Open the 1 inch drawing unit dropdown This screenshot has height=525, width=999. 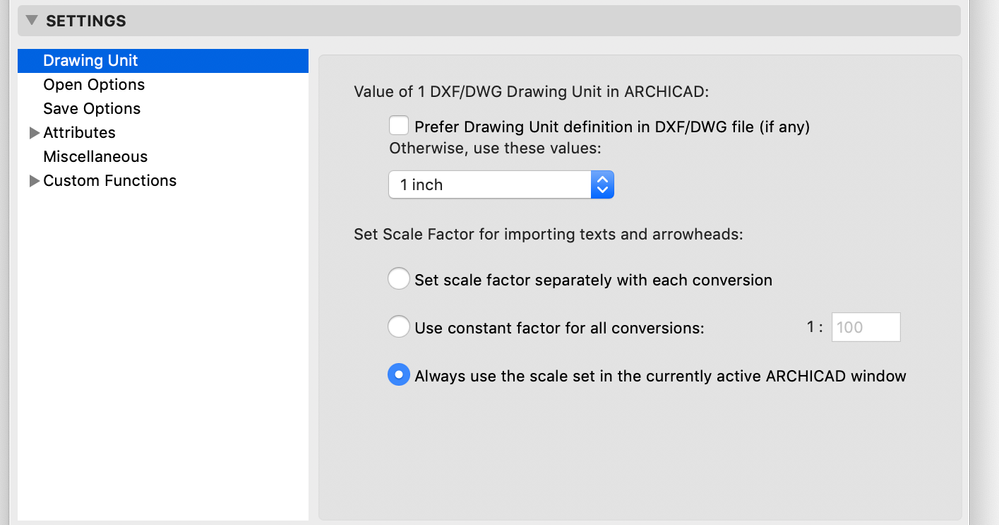click(x=501, y=185)
